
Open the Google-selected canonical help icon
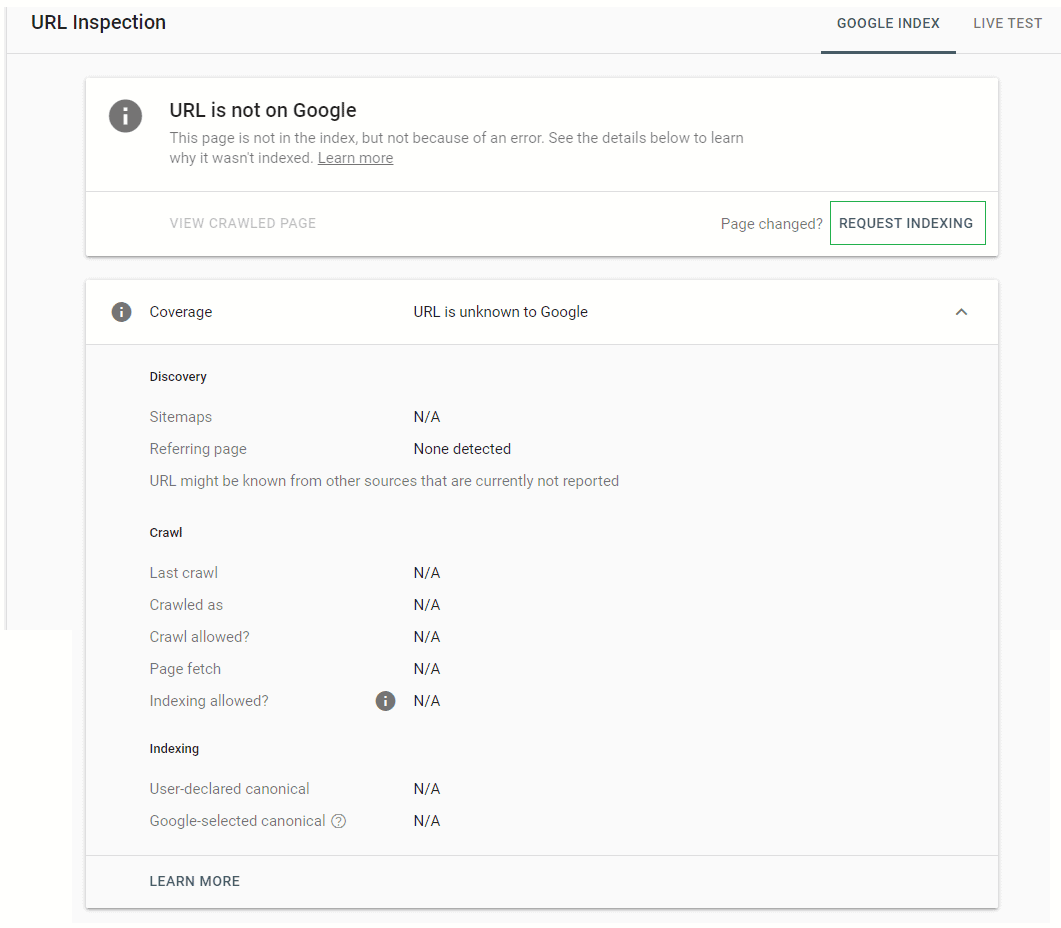click(338, 821)
